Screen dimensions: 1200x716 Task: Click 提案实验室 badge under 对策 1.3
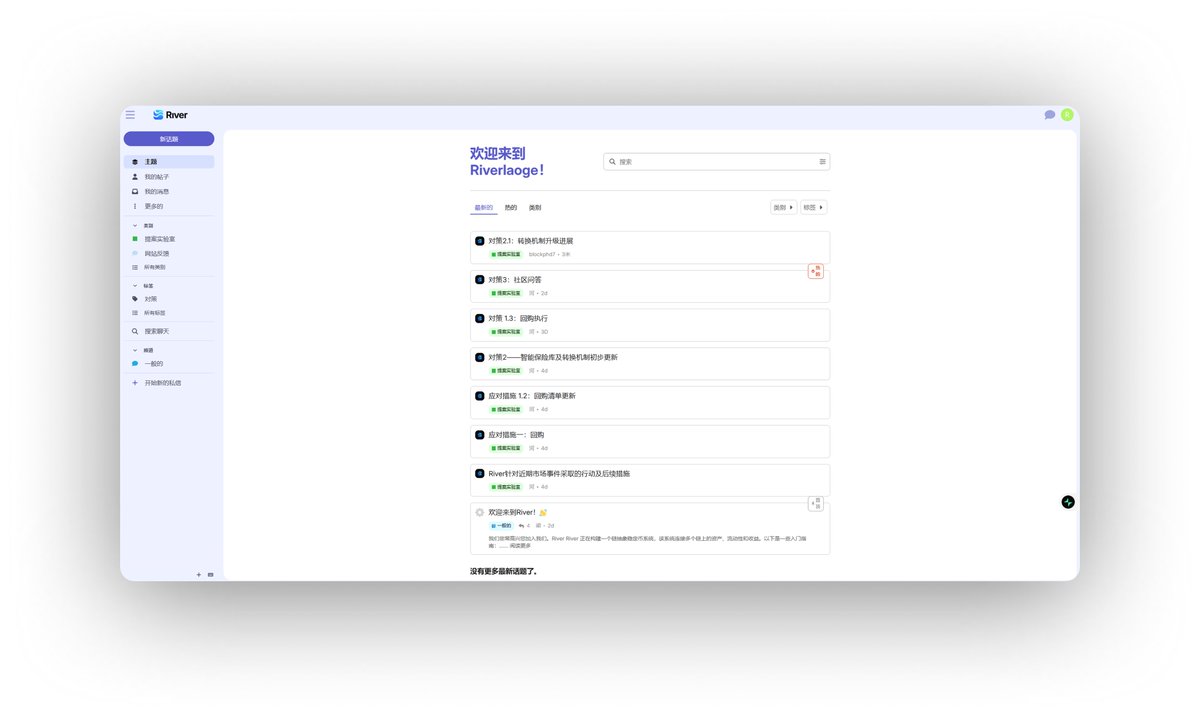[x=505, y=332]
